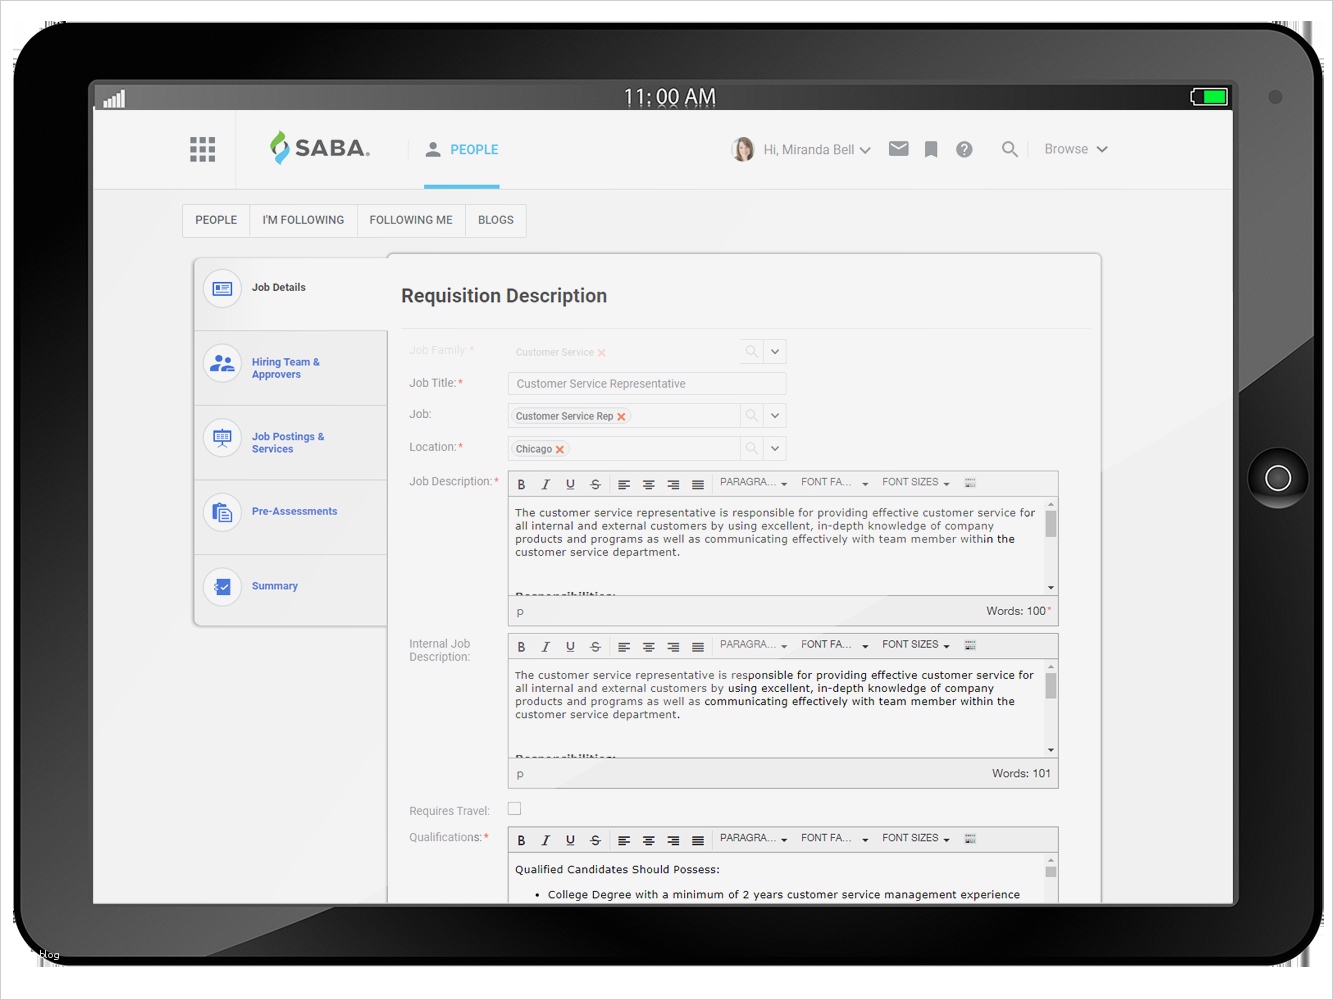This screenshot has width=1333, height=1000.
Task: Click the Pre-Assessments sidebar icon
Action: 222,512
